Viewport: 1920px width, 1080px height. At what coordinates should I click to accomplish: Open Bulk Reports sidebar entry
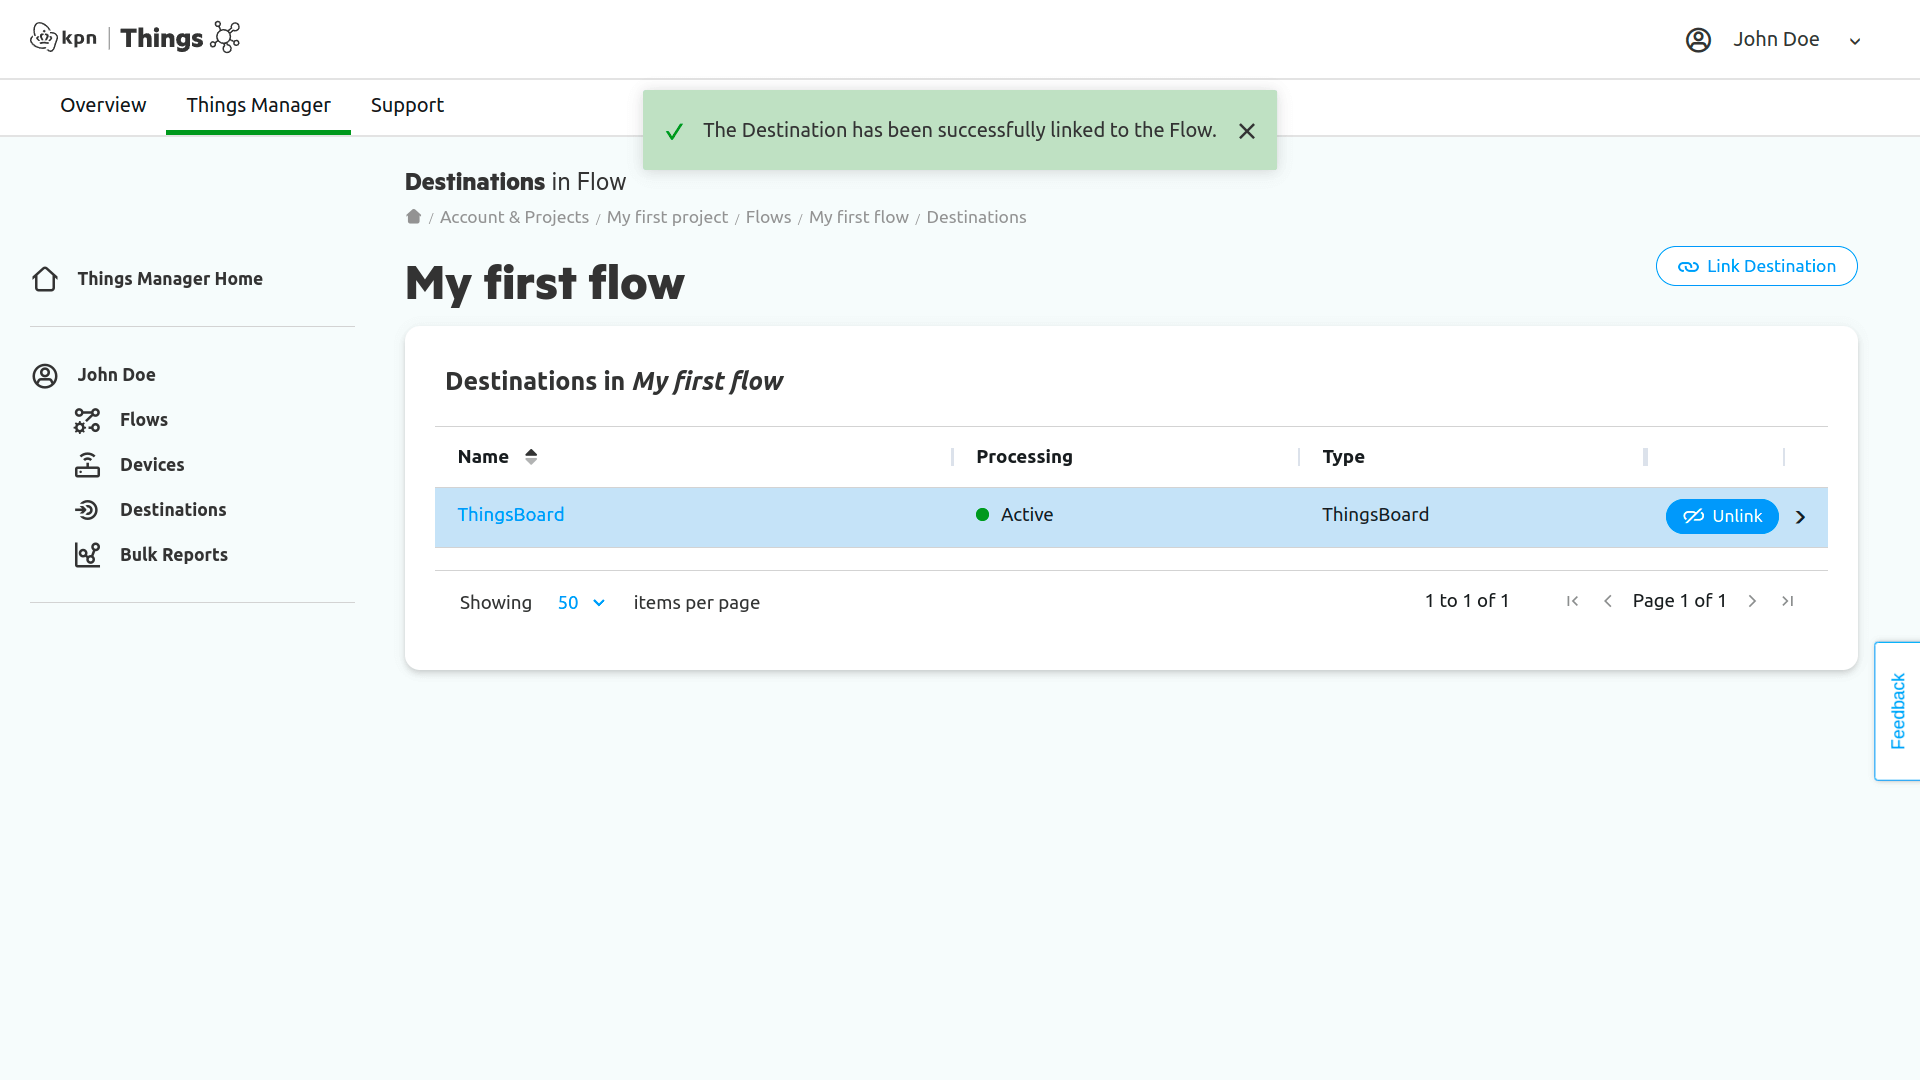click(x=173, y=555)
